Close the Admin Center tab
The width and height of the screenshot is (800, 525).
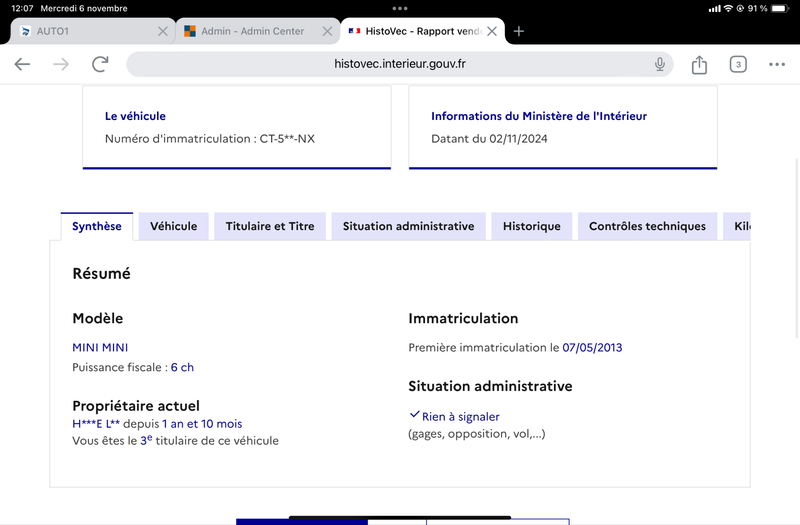pyautogui.click(x=328, y=31)
